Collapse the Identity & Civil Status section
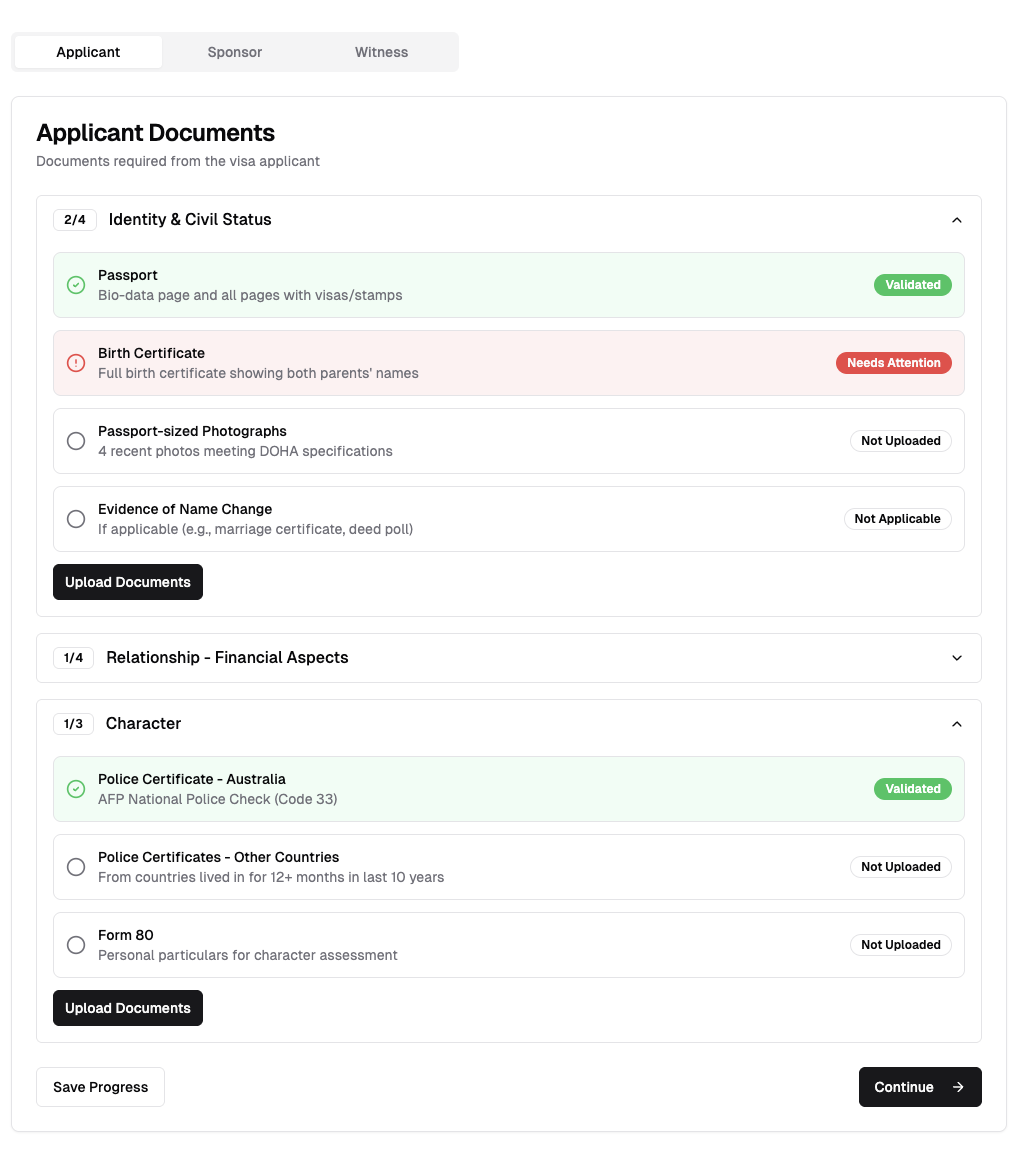Image resolution: width=1026 pixels, height=1168 pixels. tap(956, 219)
